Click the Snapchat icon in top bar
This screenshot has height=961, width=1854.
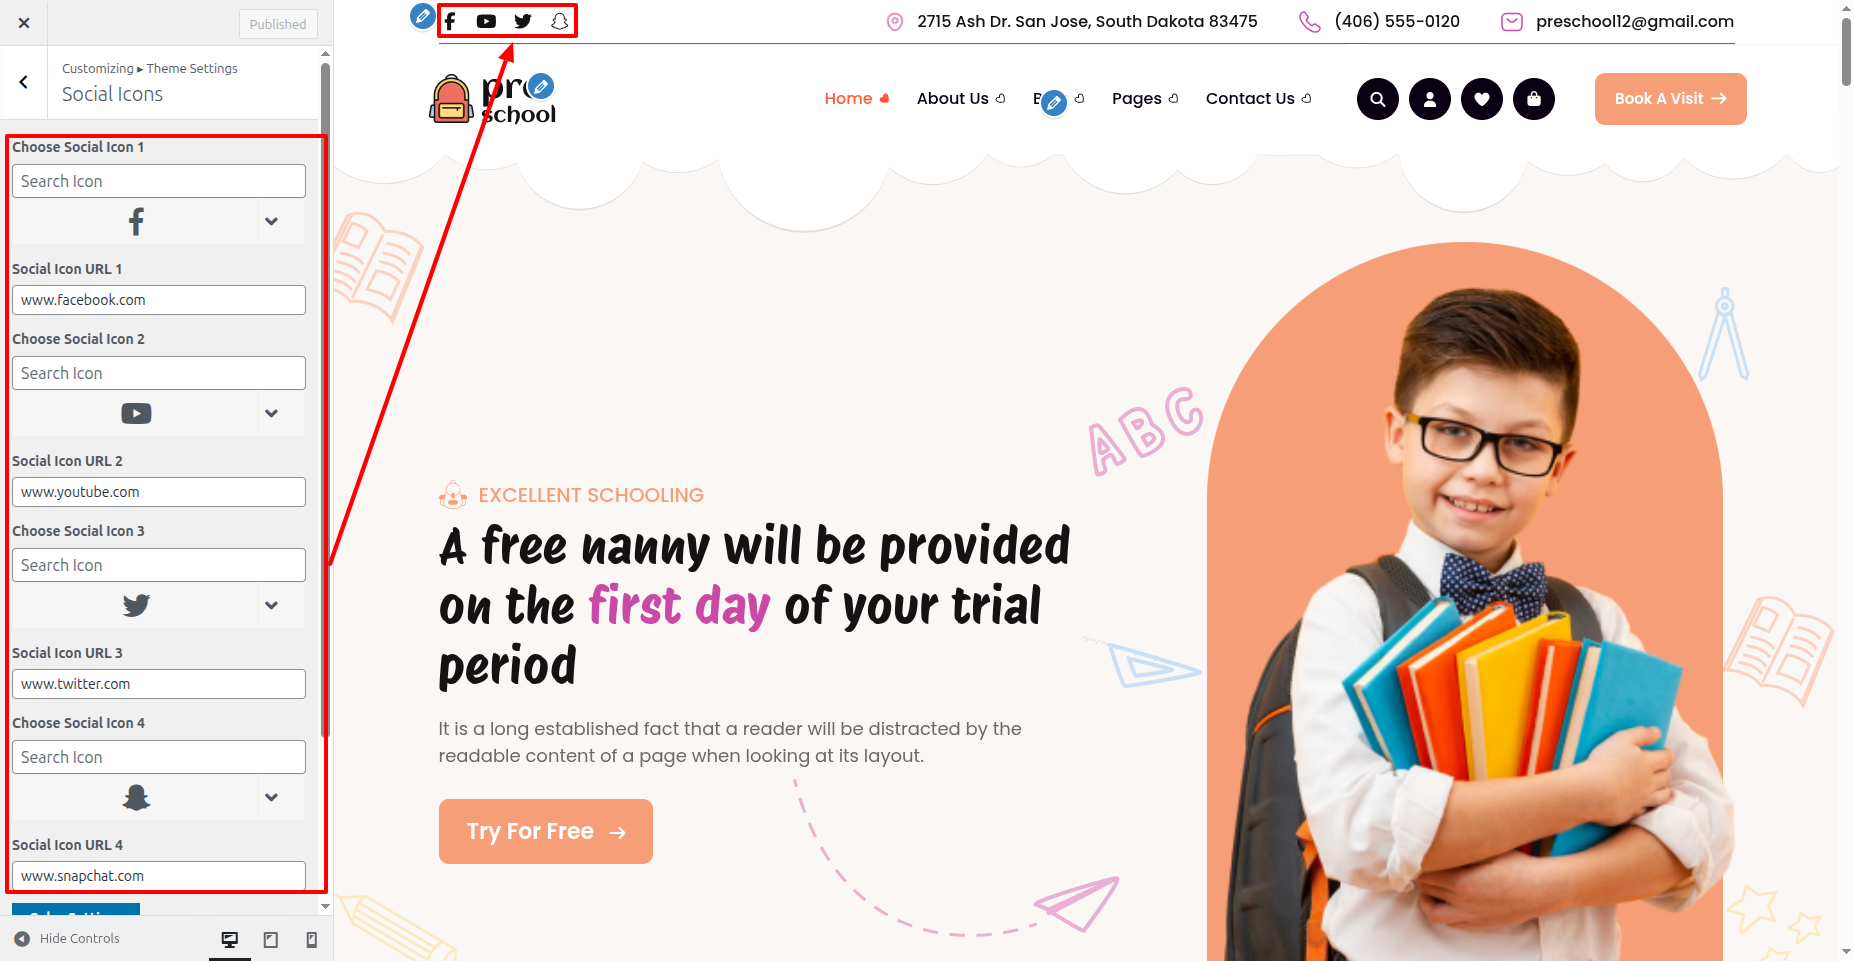[x=560, y=21]
